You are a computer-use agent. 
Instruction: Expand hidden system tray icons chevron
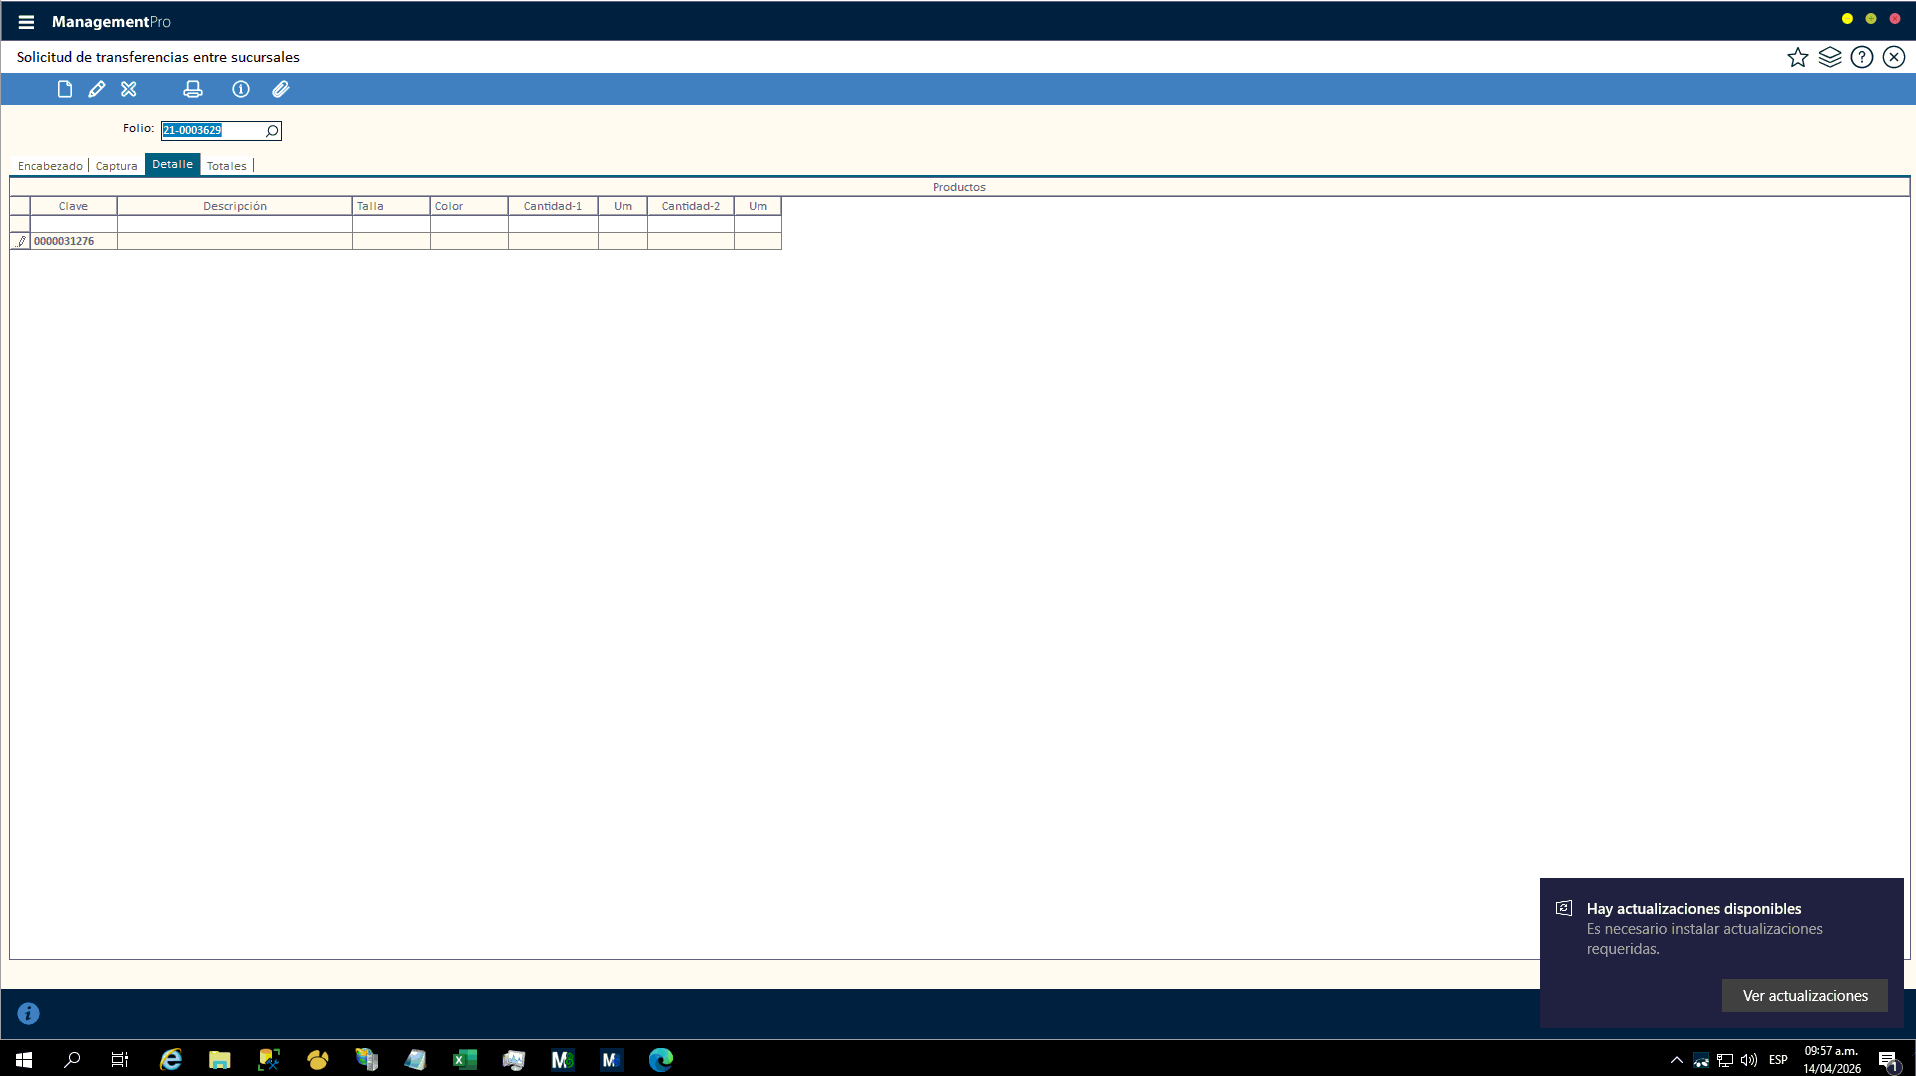coord(1676,1060)
